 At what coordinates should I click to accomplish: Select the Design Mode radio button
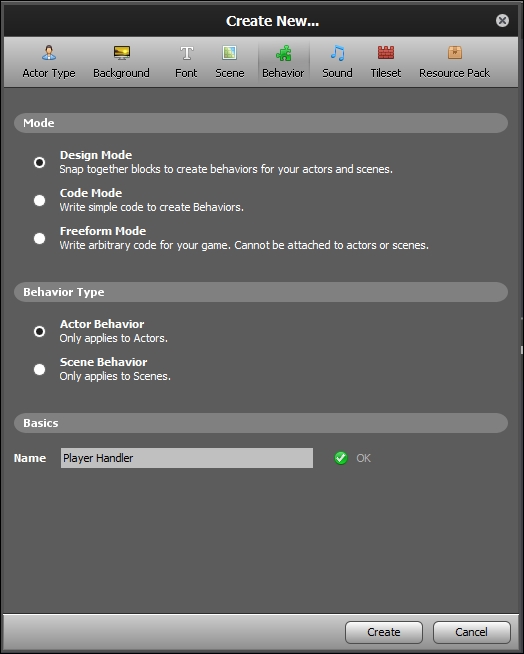(40, 162)
